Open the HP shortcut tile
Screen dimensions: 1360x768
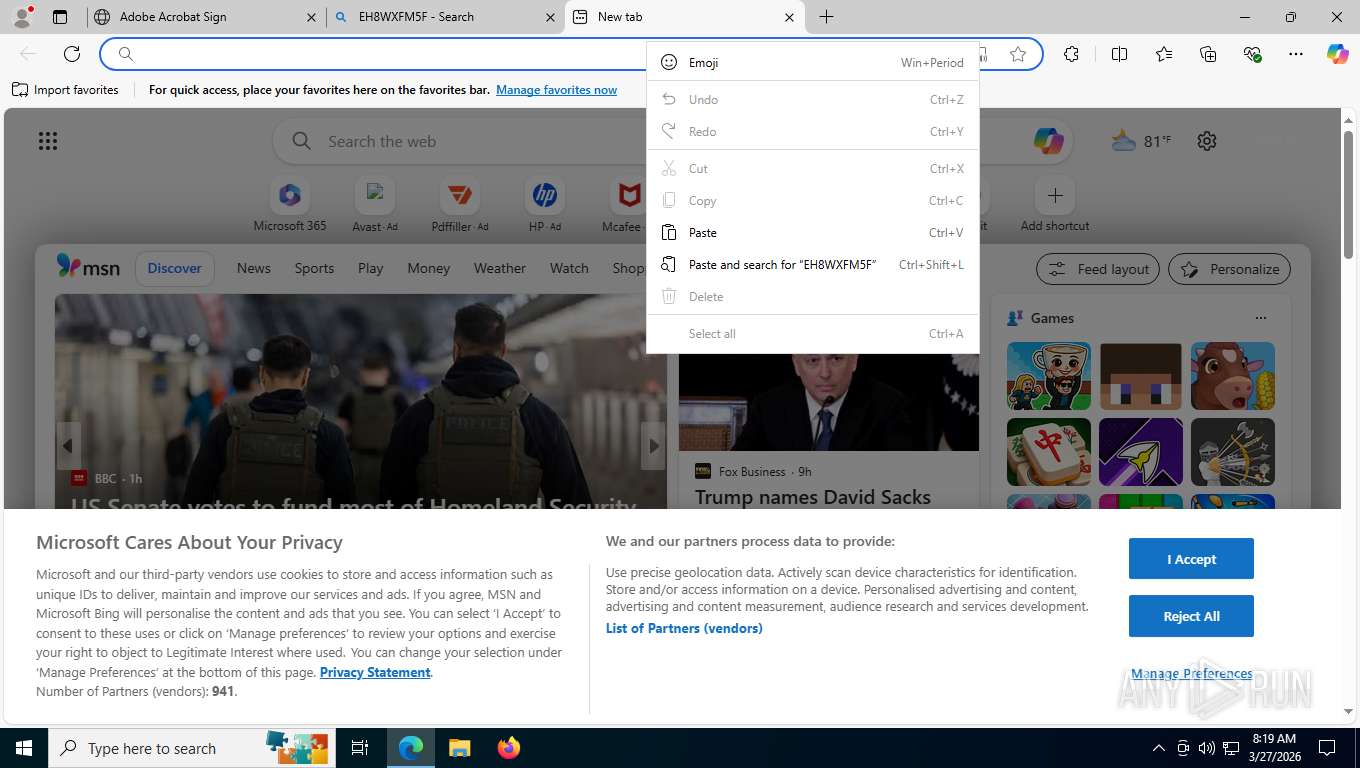[545, 205]
